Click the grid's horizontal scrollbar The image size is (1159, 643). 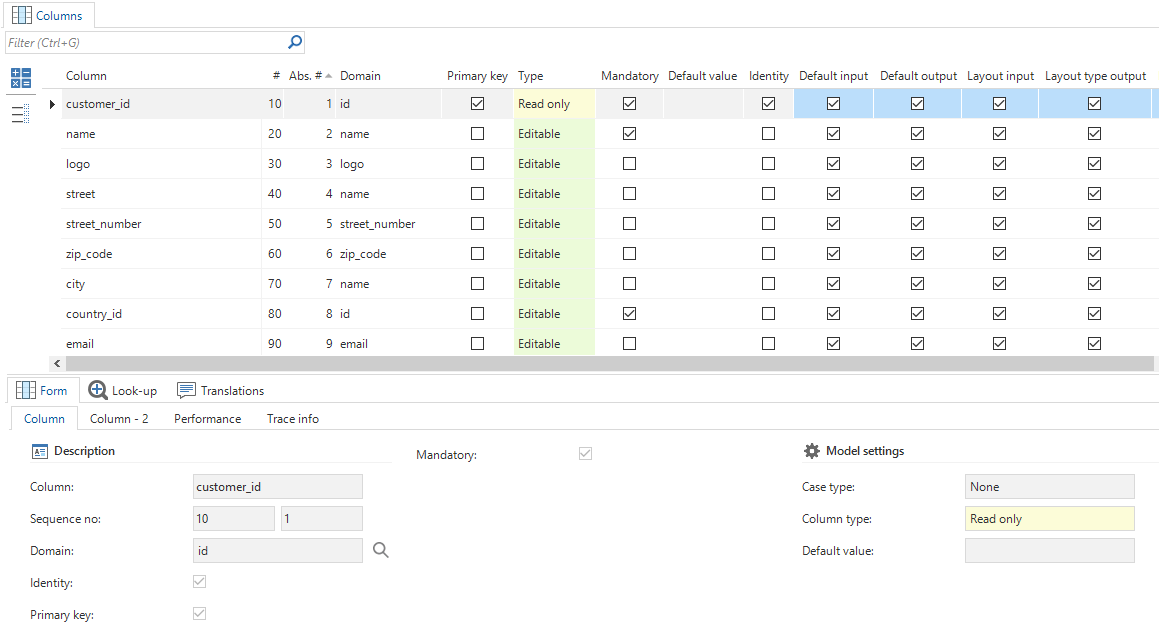[x=600, y=364]
